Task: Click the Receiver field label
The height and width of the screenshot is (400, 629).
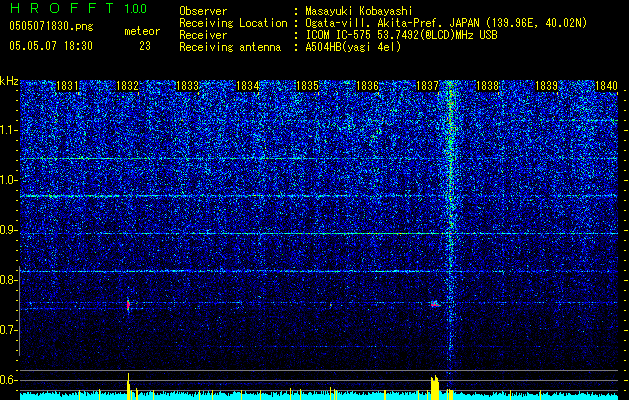Action: [x=203, y=35]
